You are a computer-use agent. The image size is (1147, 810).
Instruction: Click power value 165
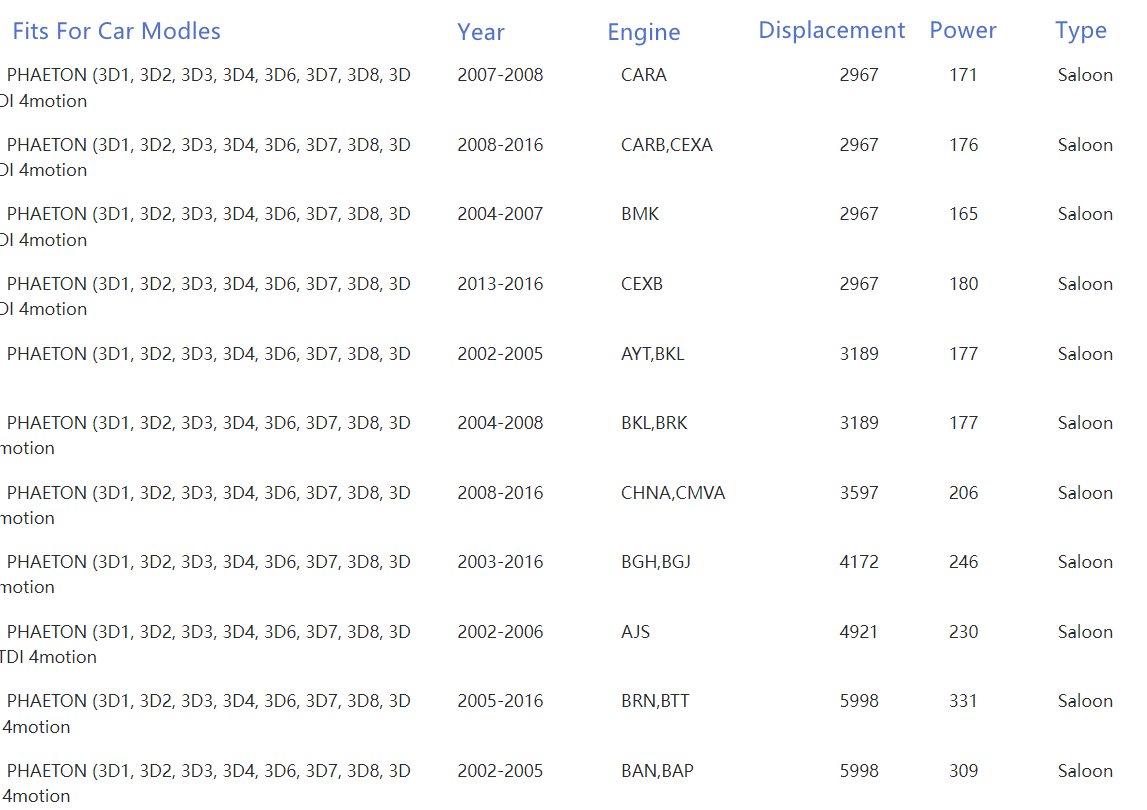click(963, 214)
